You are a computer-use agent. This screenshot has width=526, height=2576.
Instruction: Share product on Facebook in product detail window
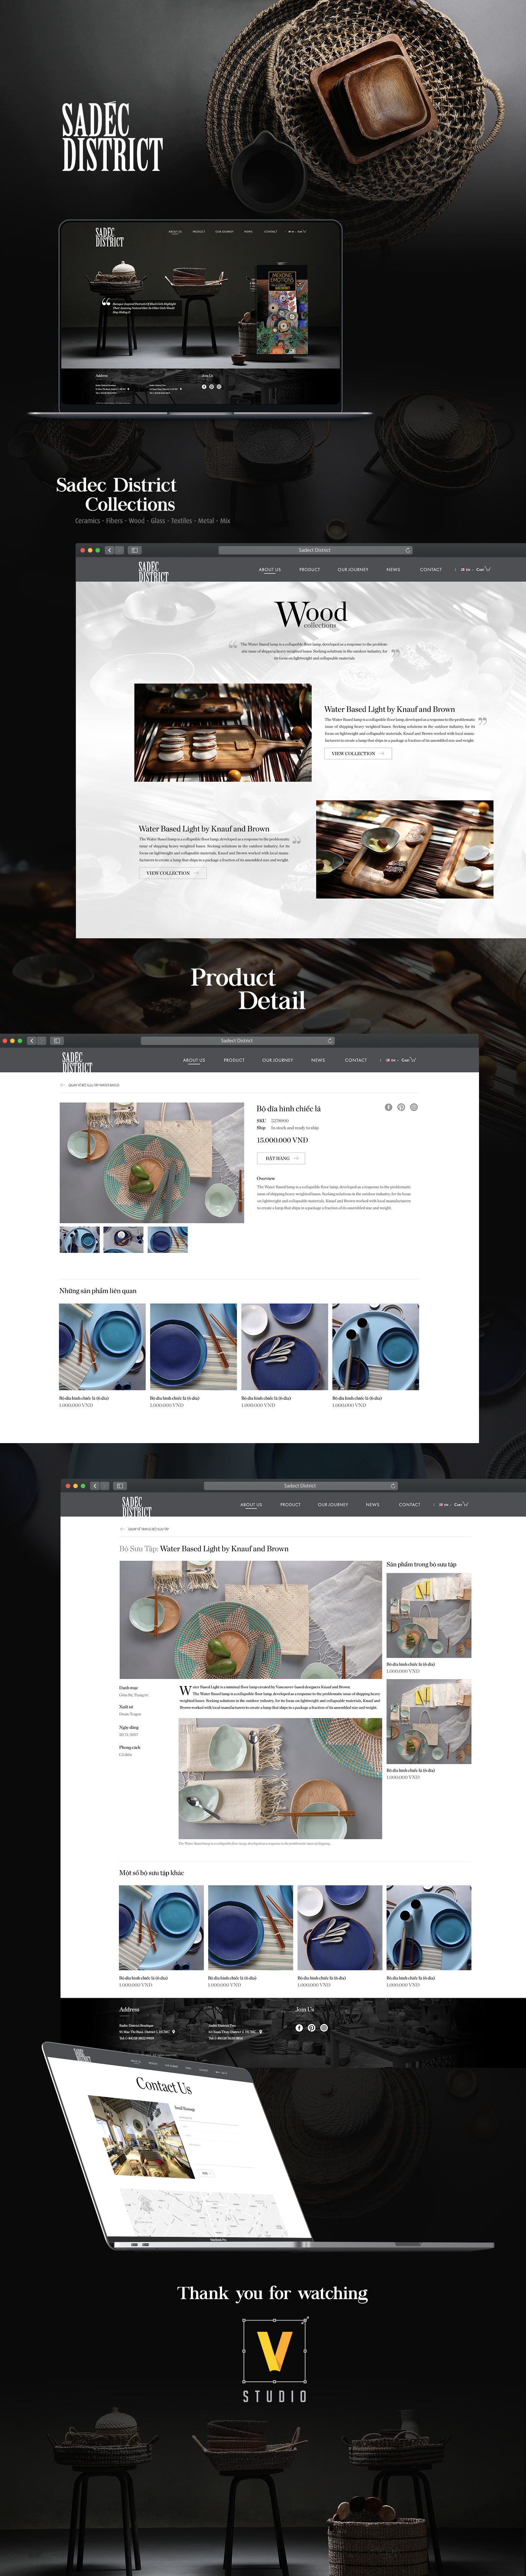click(388, 1107)
